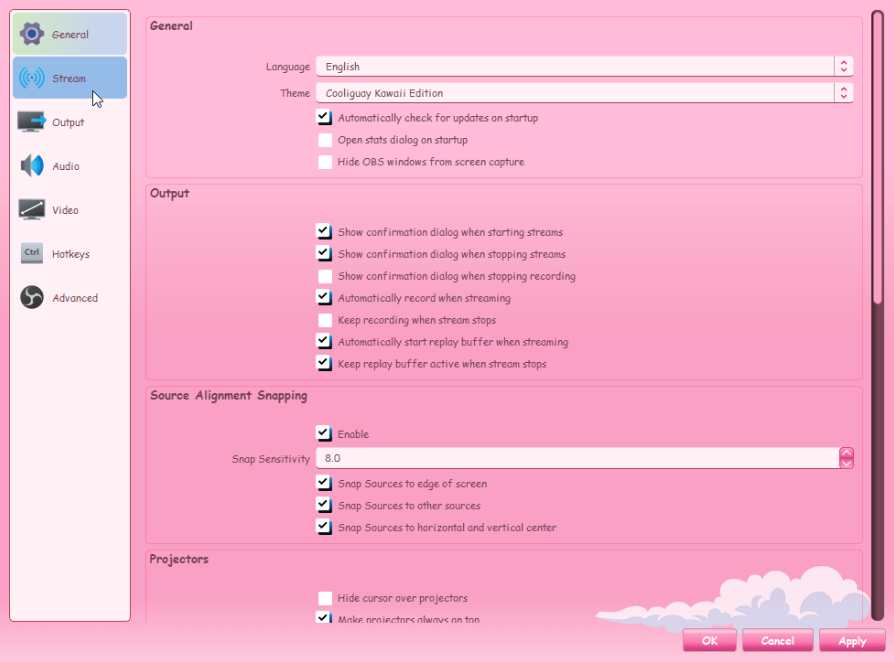Viewport: 894px width, 662px height.
Task: Switch to the Stream settings tab
Action: [x=70, y=78]
